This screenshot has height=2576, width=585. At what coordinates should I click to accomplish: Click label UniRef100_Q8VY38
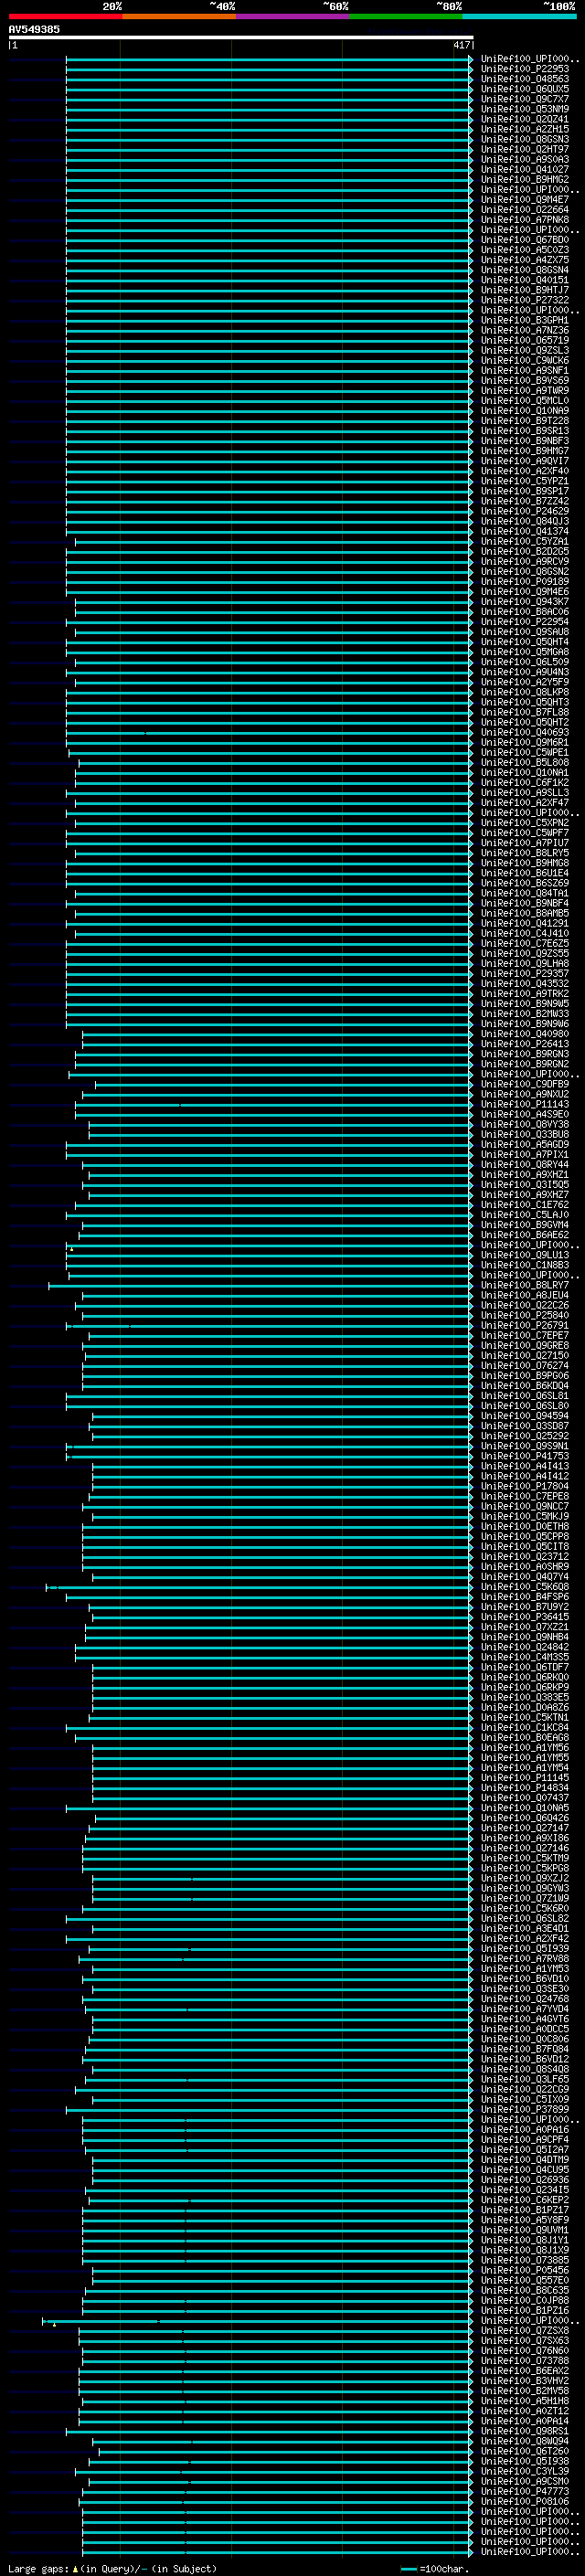pos(525,1125)
